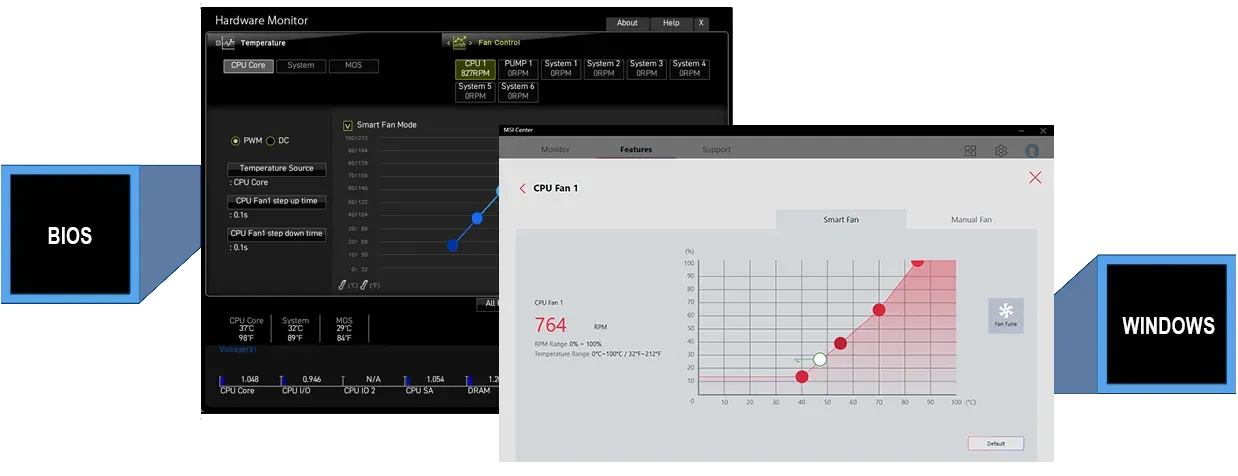Click the Fan Control graph icon

pyautogui.click(x=460, y=42)
